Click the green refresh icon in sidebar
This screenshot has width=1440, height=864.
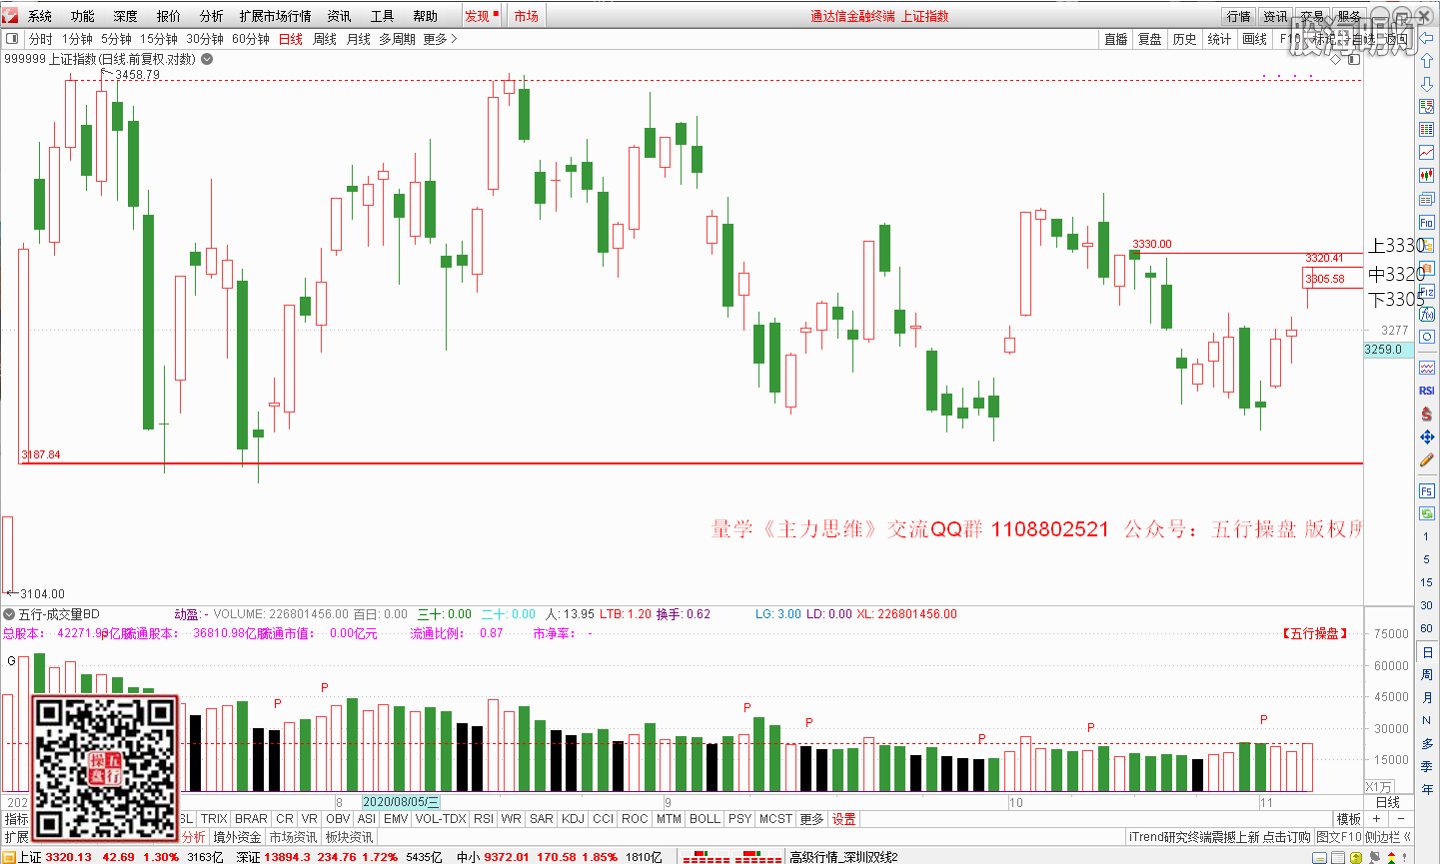(x=1426, y=514)
